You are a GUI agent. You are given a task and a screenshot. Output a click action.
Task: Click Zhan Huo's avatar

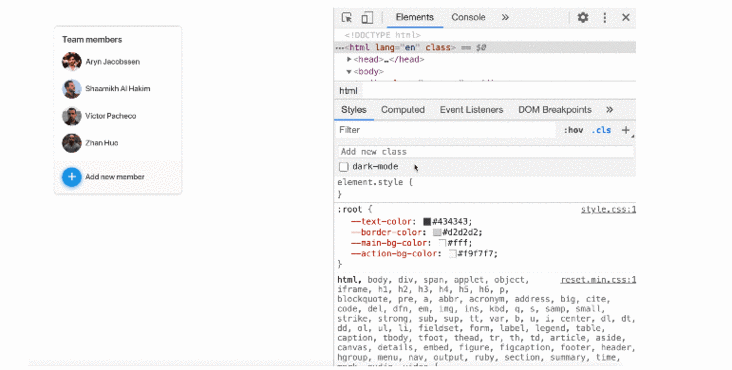(71, 143)
